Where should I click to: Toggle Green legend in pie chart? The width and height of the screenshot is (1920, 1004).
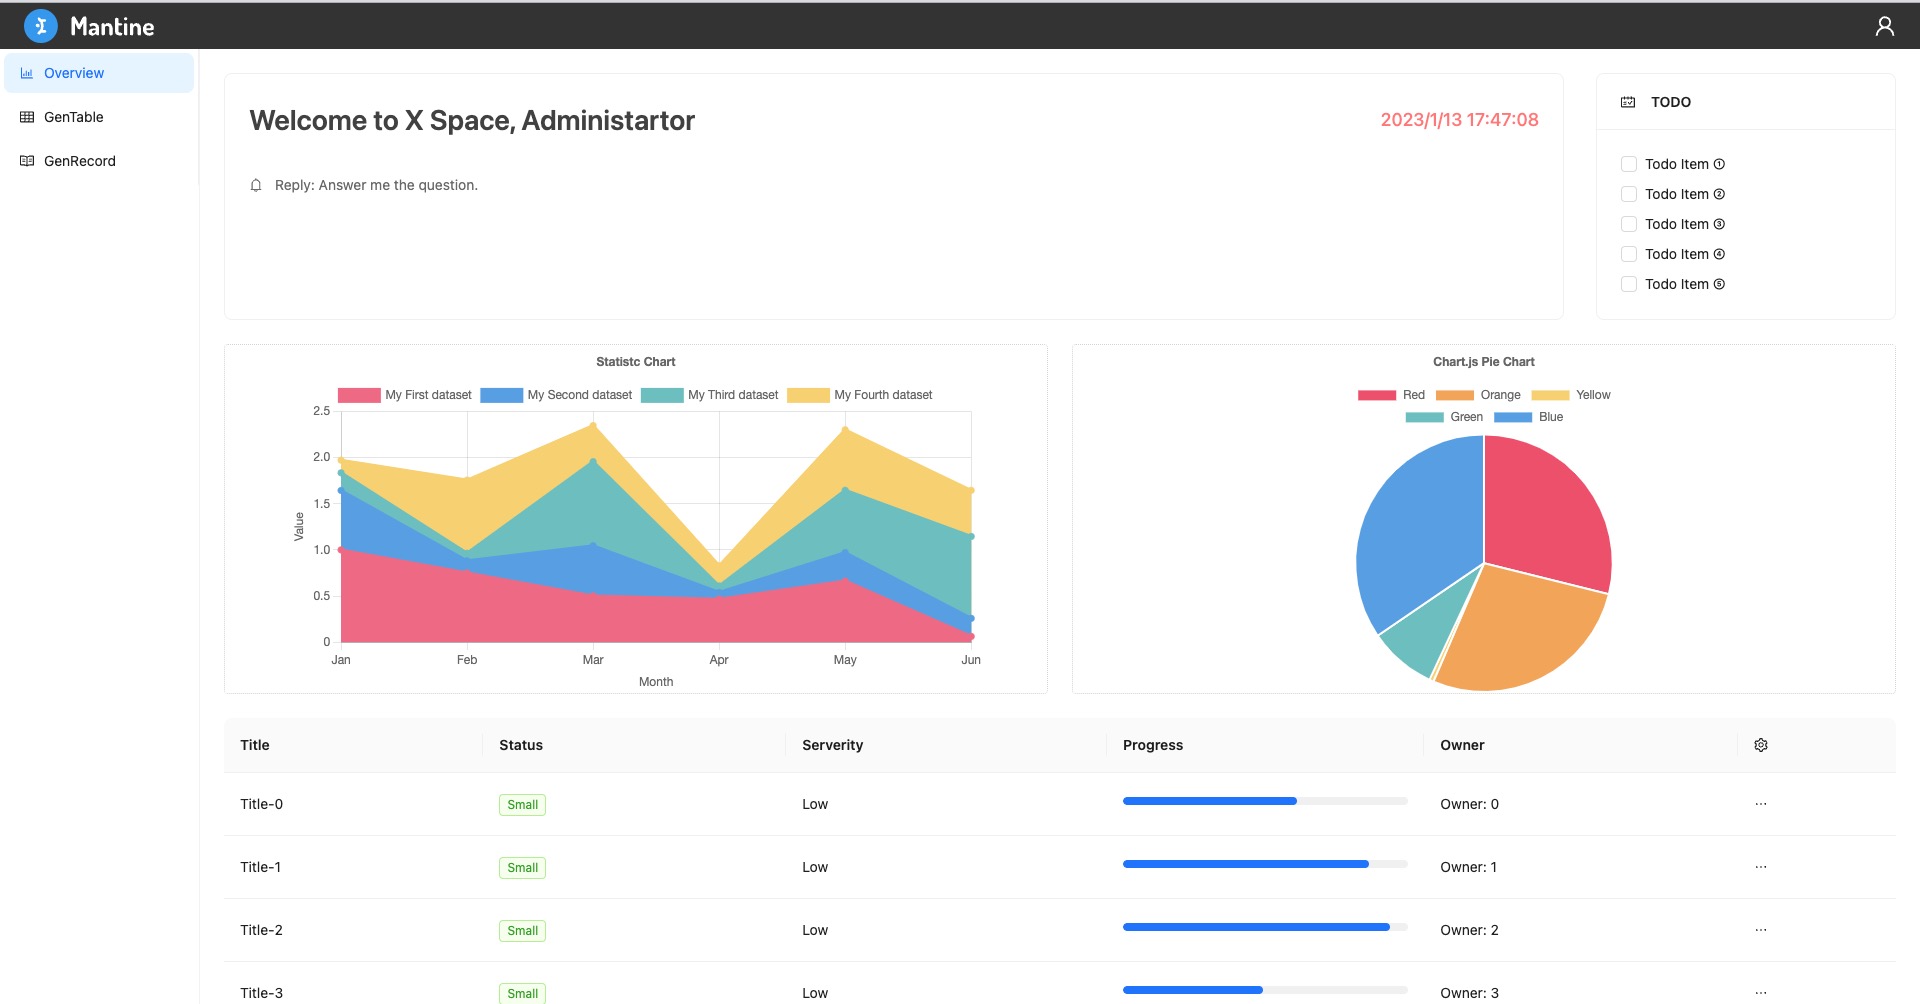1444,417
